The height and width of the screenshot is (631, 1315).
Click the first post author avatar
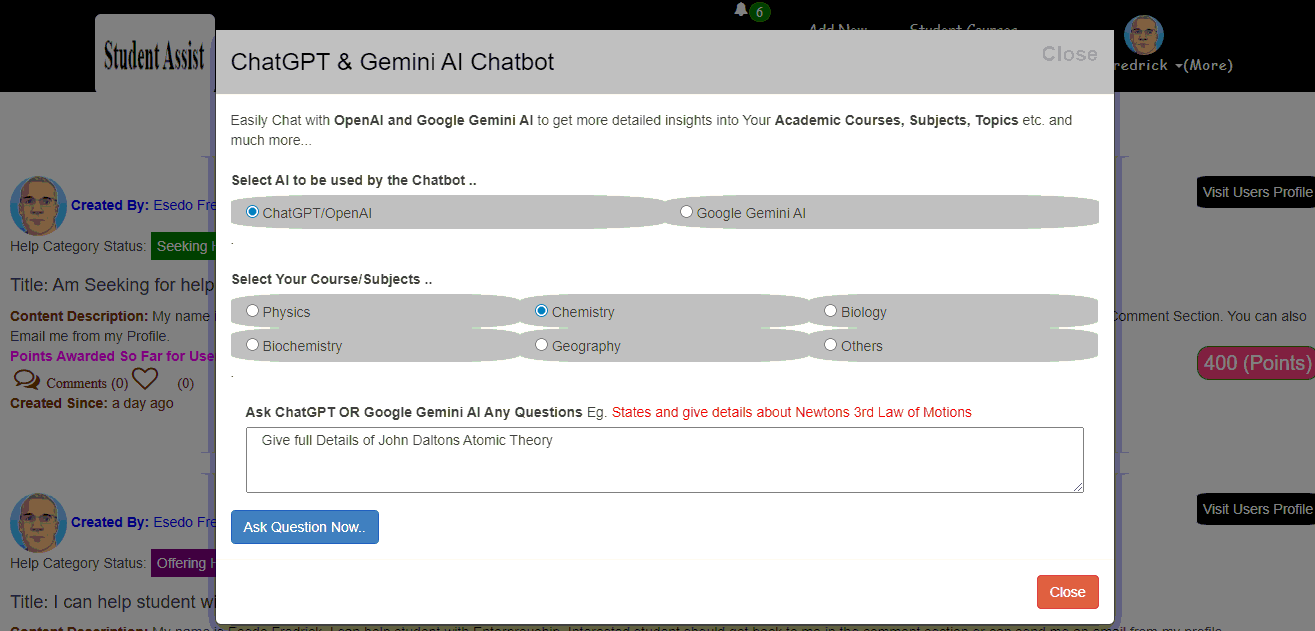pos(38,206)
